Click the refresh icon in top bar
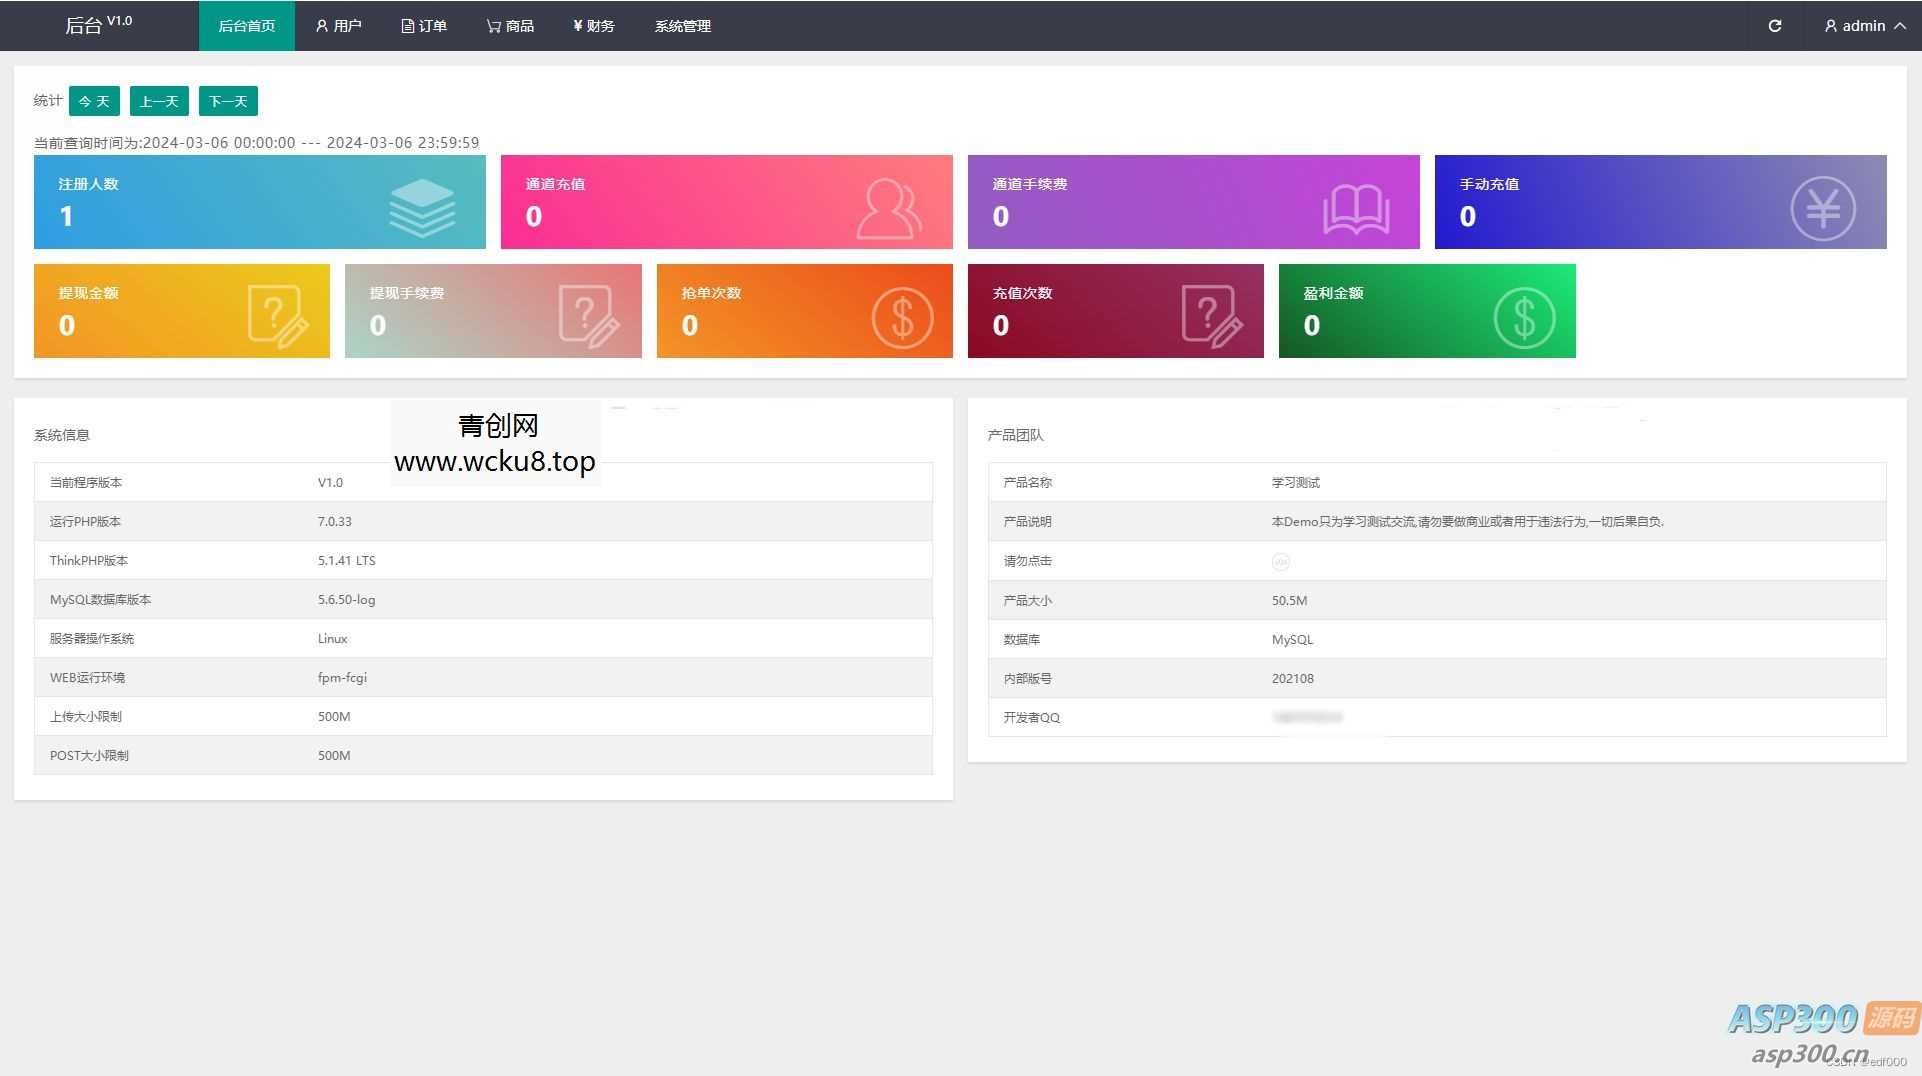 pos(1774,26)
